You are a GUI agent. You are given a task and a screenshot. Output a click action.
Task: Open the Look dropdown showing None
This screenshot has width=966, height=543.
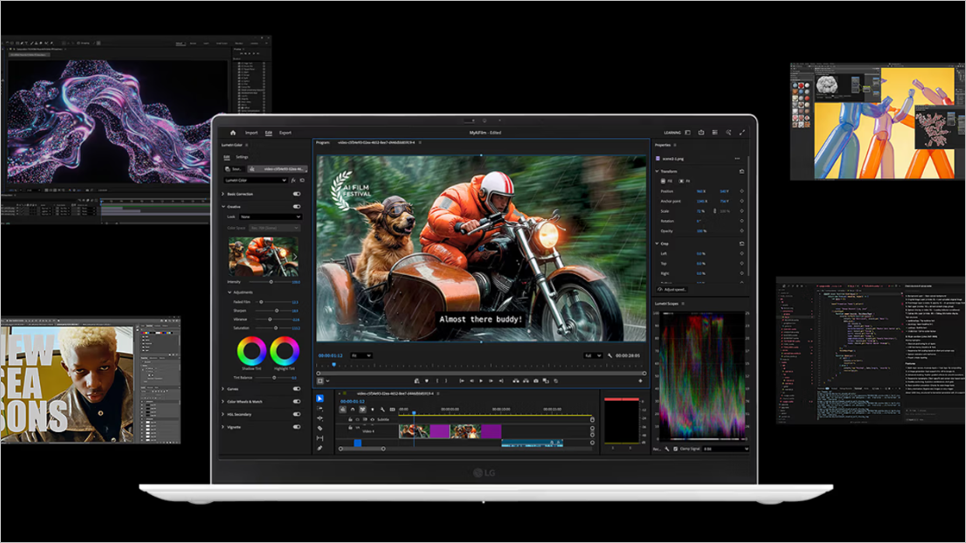270,217
